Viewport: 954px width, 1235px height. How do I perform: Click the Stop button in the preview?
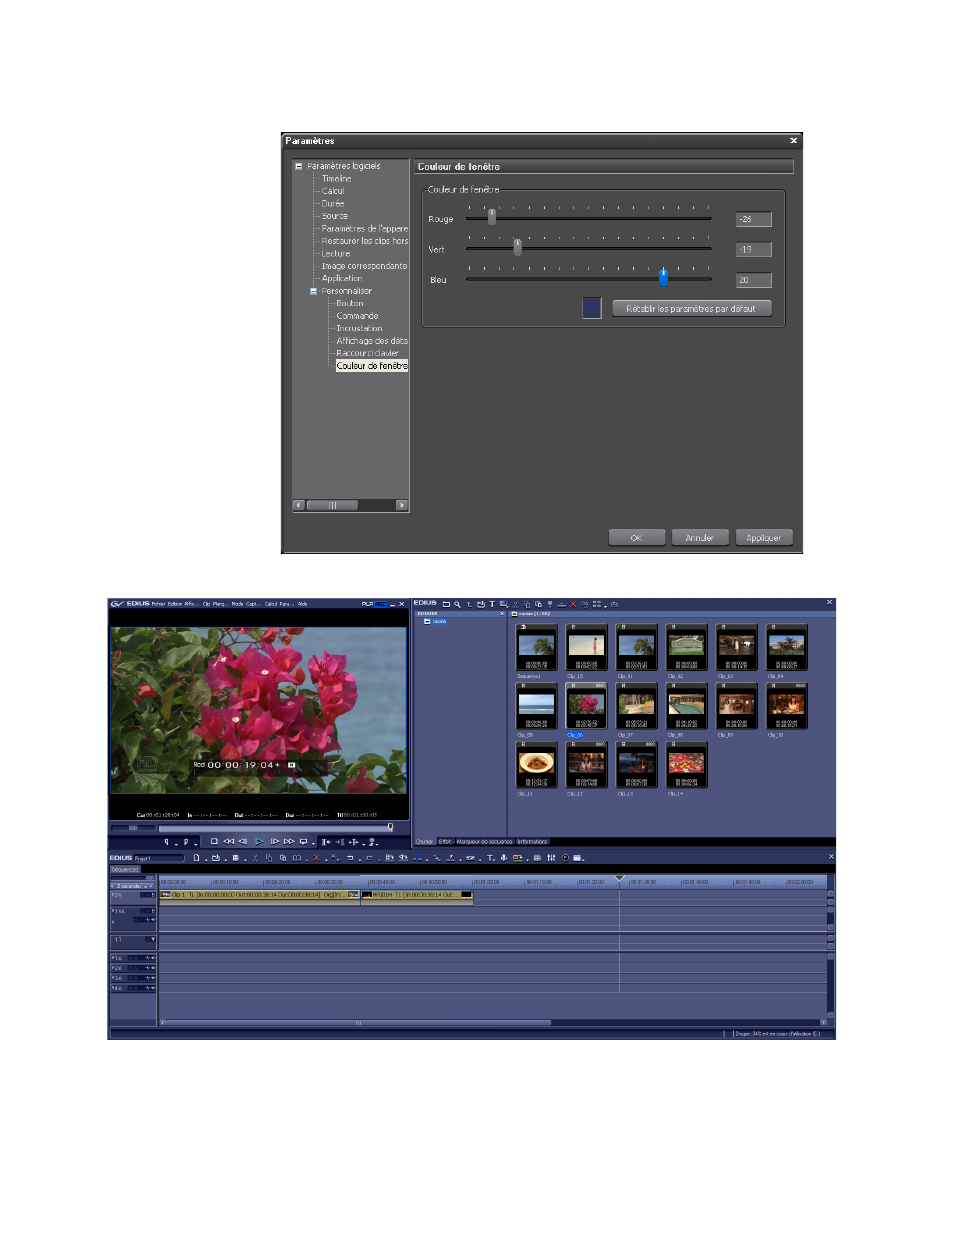[214, 842]
